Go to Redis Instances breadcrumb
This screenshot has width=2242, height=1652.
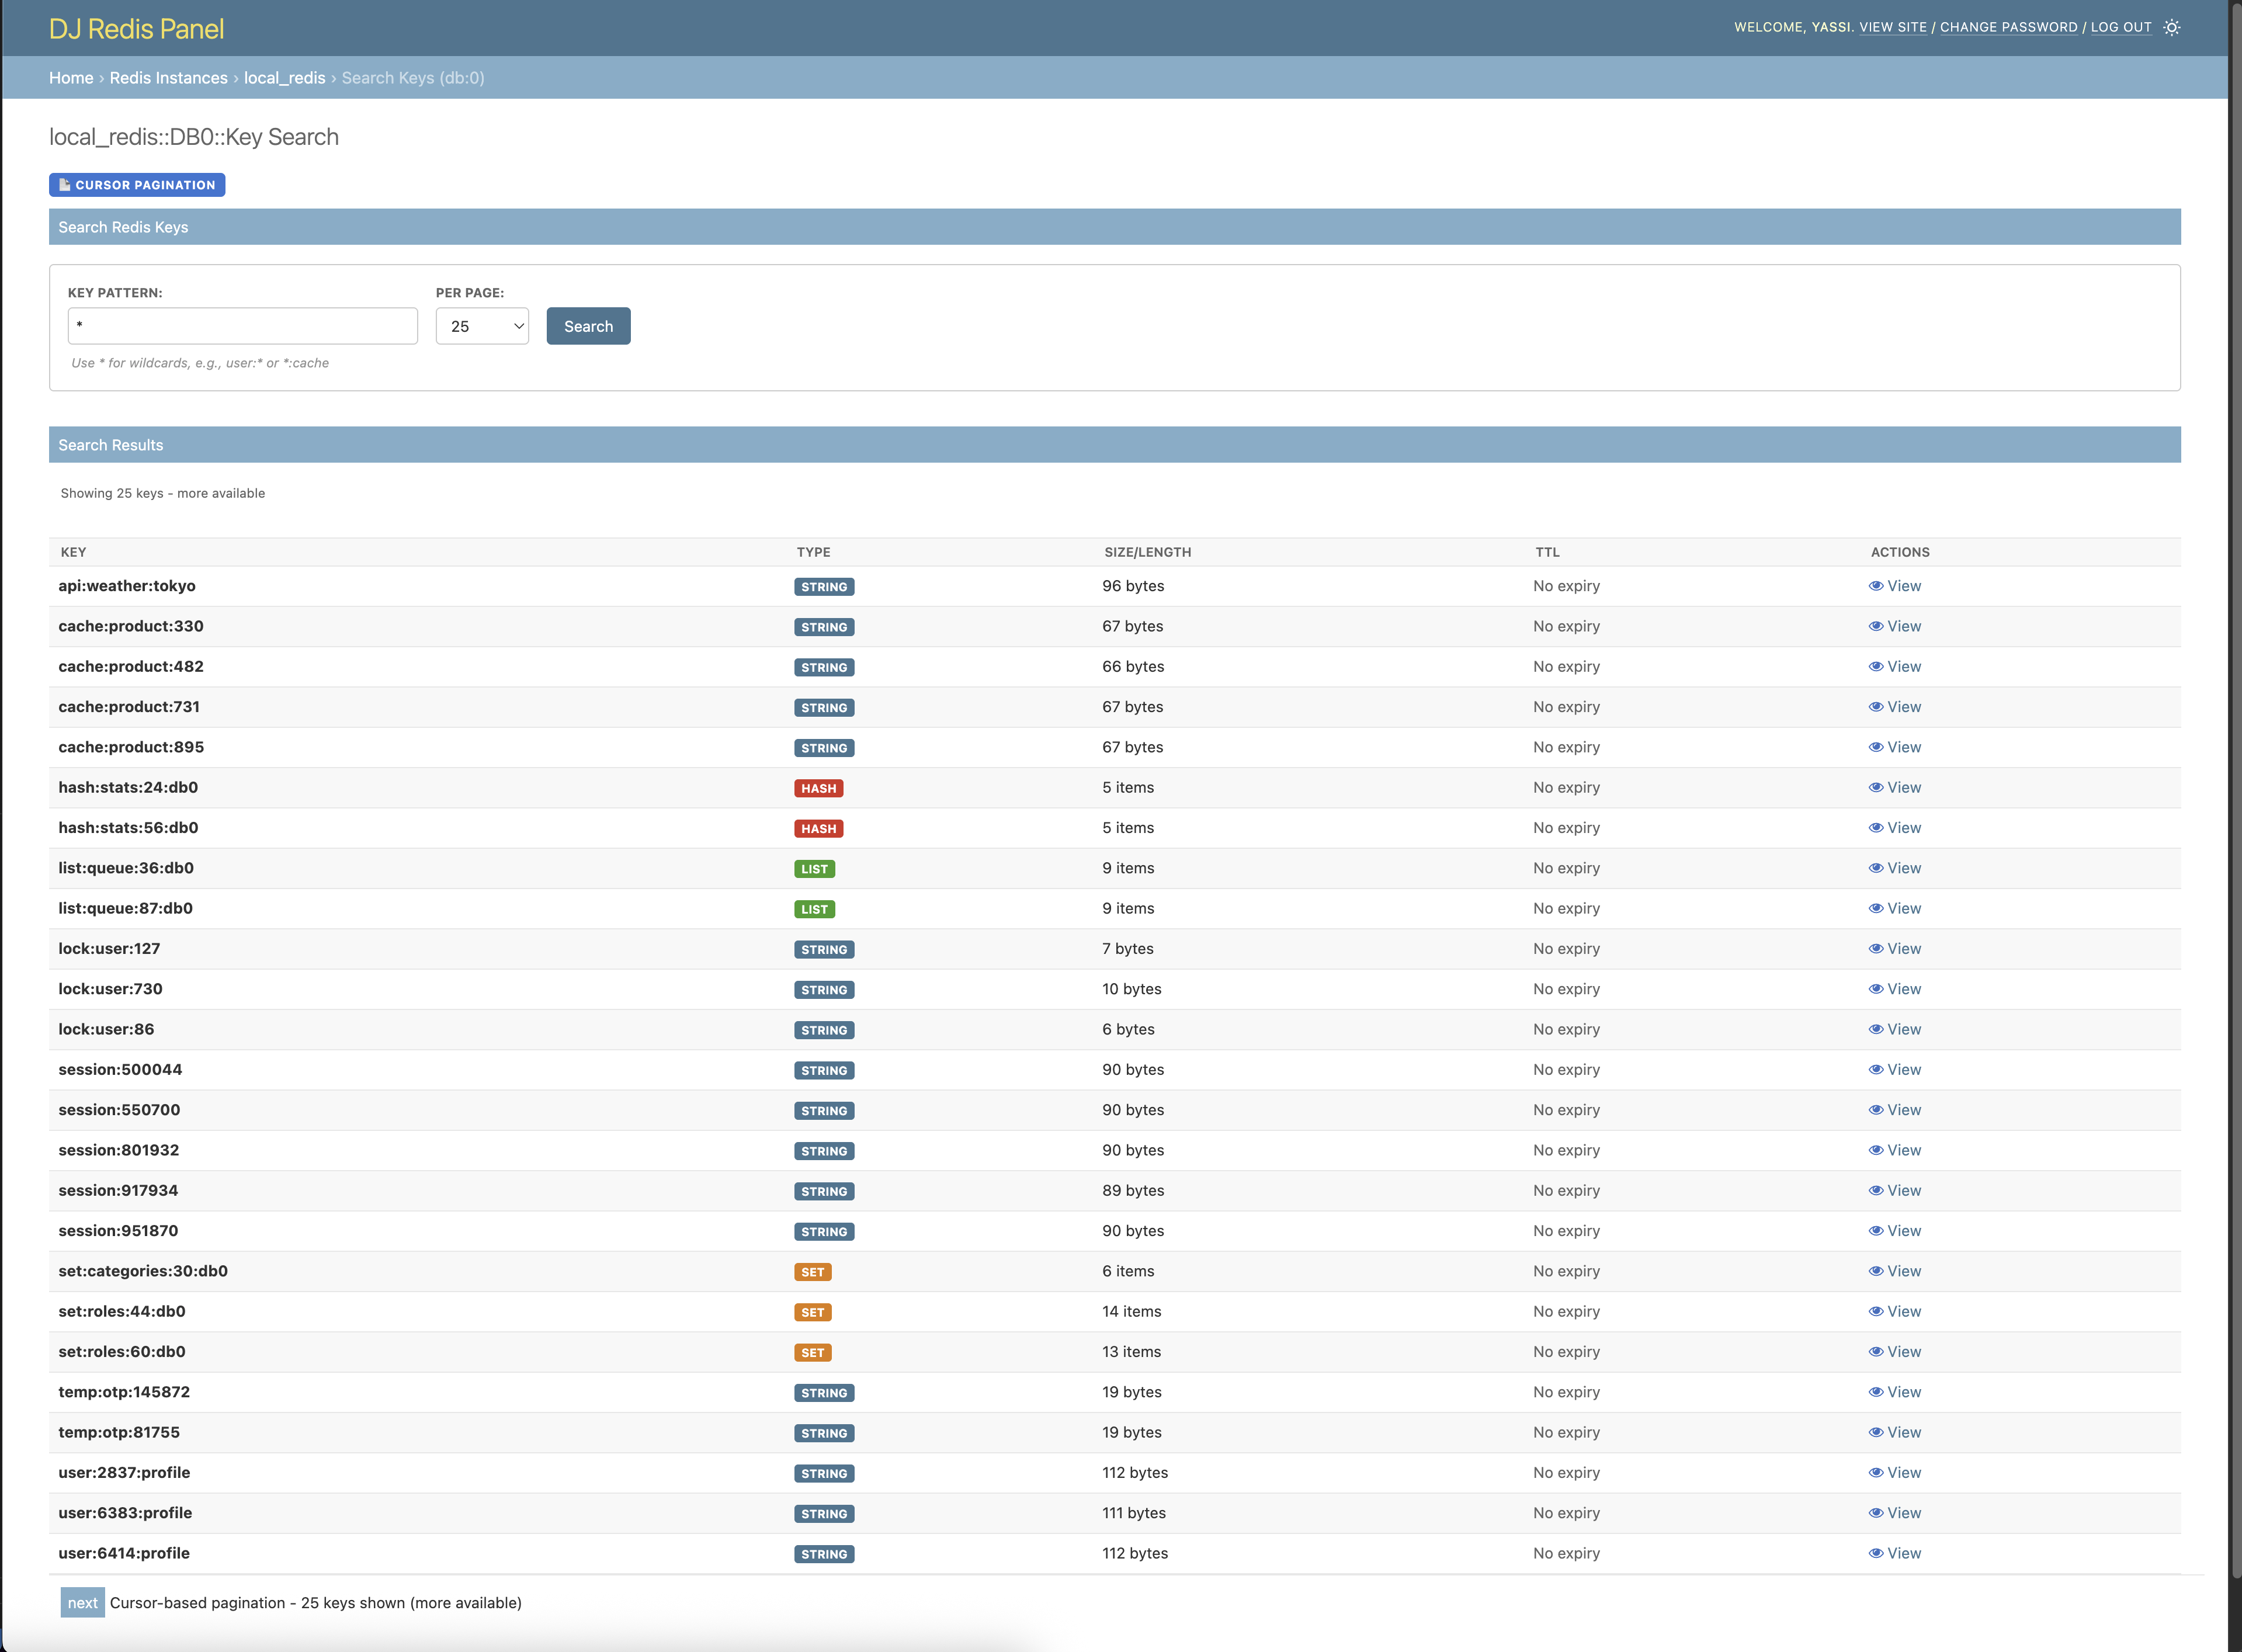coord(168,78)
